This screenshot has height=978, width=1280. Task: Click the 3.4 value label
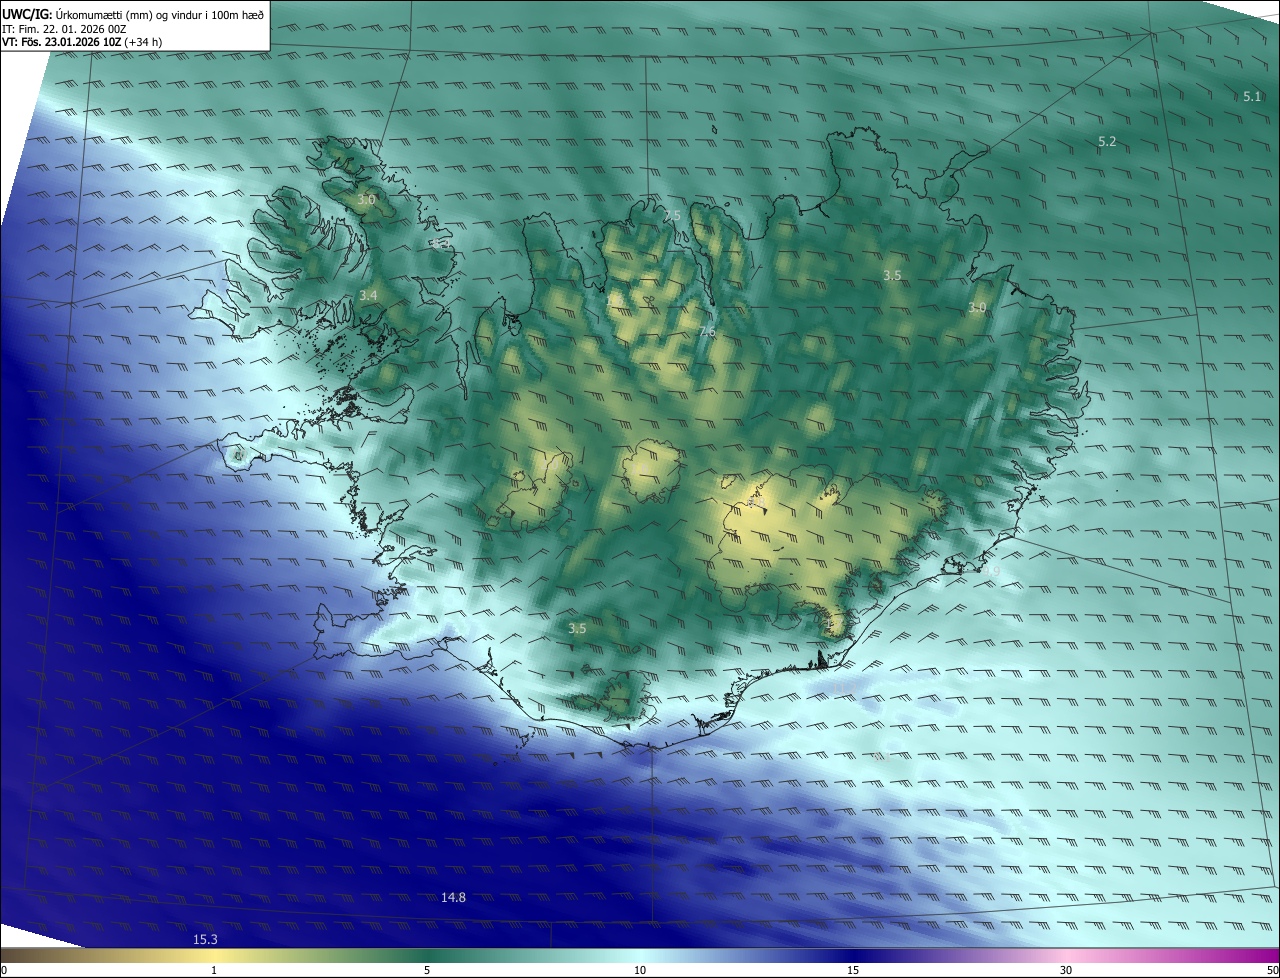[368, 295]
